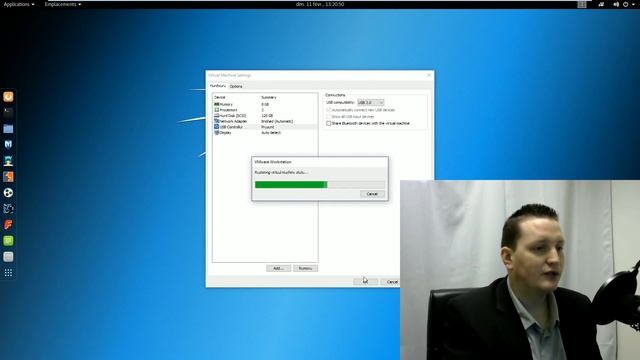Open the white round ball icon in dock
Image resolution: width=640 pixels, height=360 pixels.
coord(8,193)
